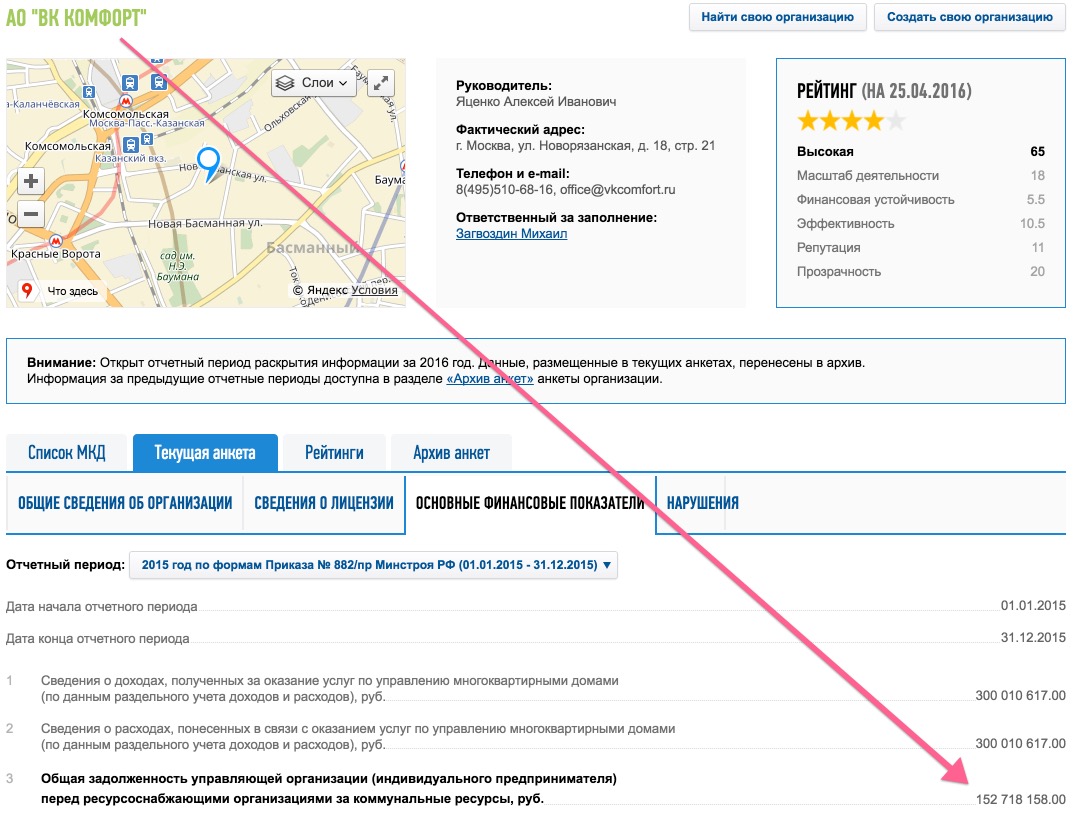Screen dimensions: 1077x821
Task: Click АО "ВК КОМФОРТ" title
Action: tap(76, 17)
